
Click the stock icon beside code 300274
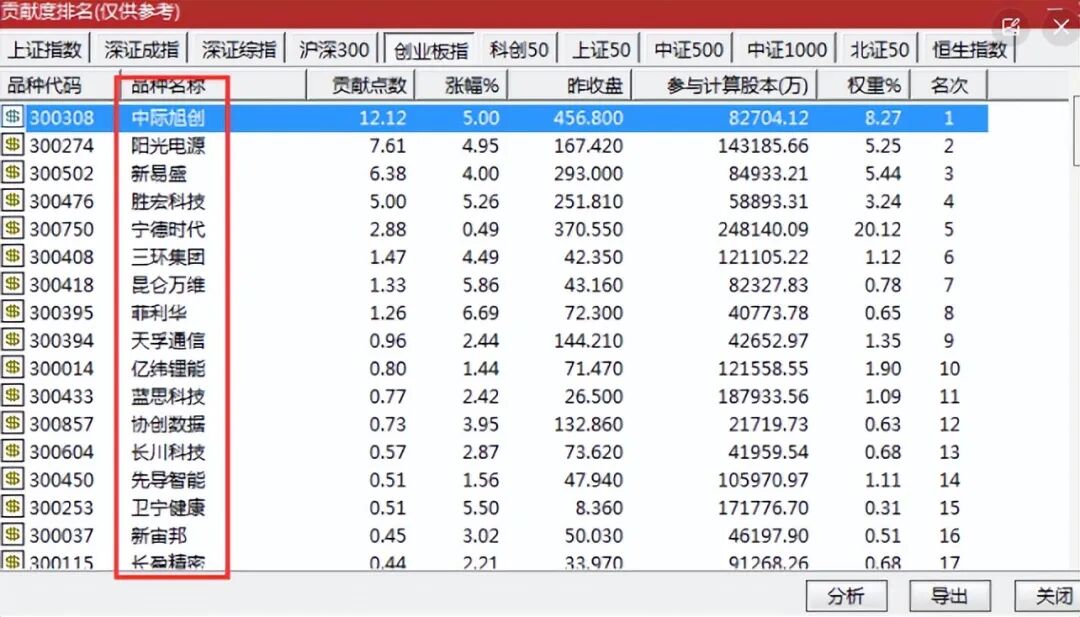coord(12,145)
